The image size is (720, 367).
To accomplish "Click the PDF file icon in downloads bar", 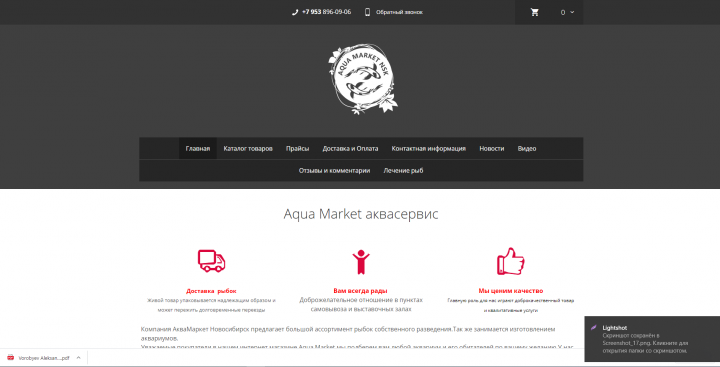I will pos(11,358).
